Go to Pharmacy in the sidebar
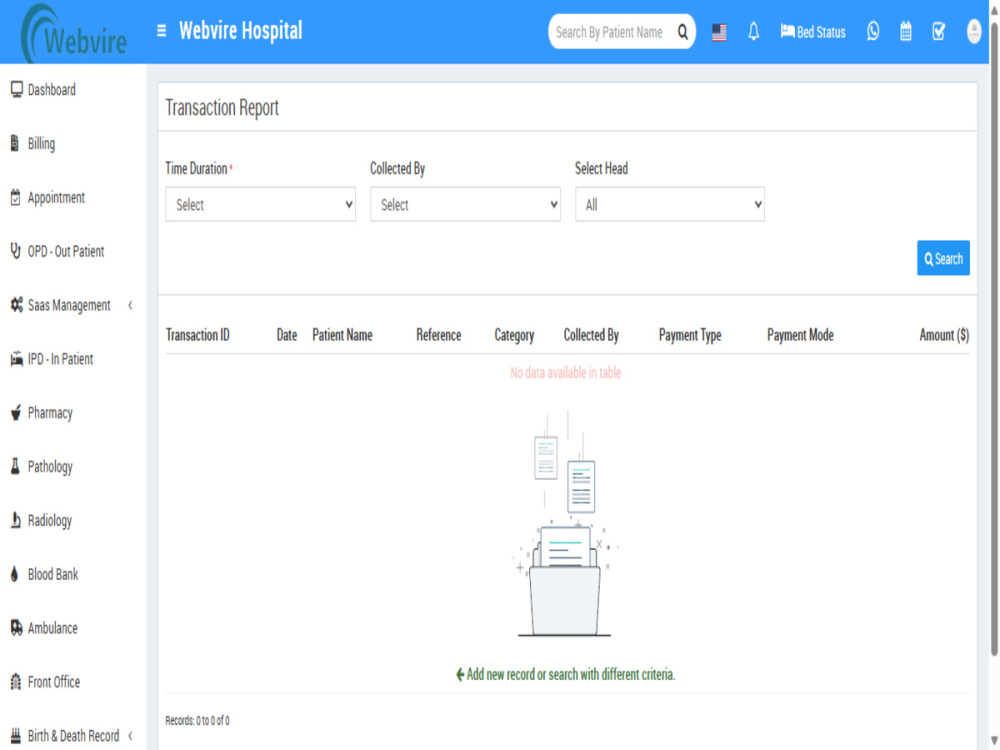 [50, 413]
